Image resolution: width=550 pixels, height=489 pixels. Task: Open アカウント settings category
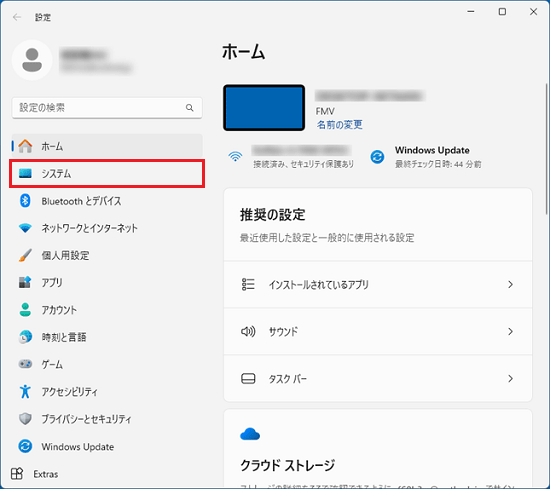point(107,310)
